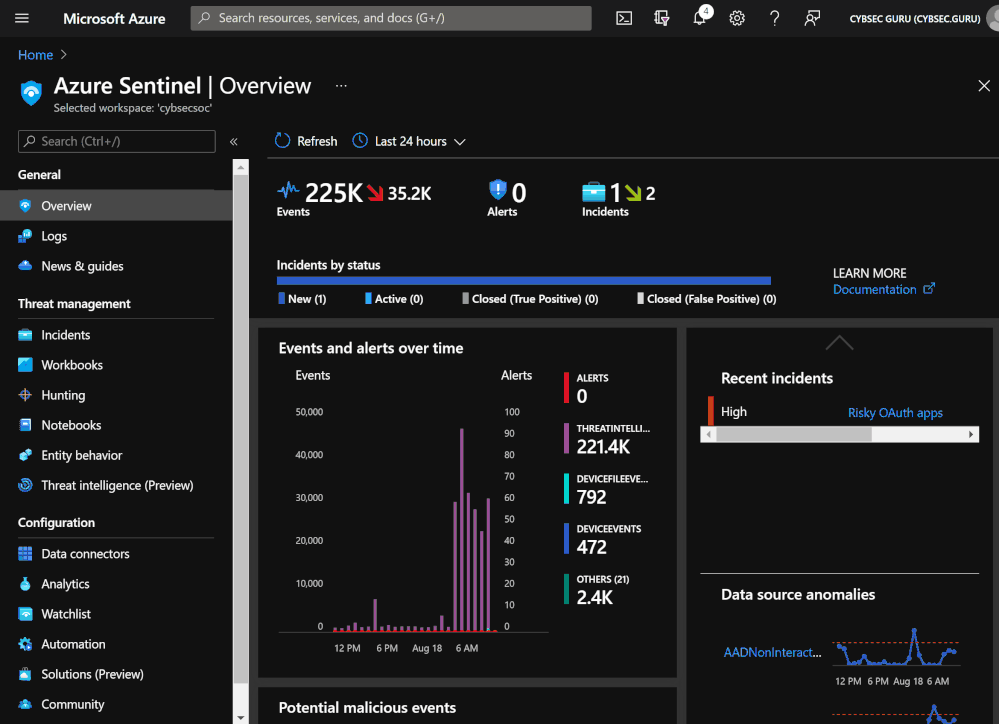Open the feedback icon
The width and height of the screenshot is (999, 724).
pos(812,18)
